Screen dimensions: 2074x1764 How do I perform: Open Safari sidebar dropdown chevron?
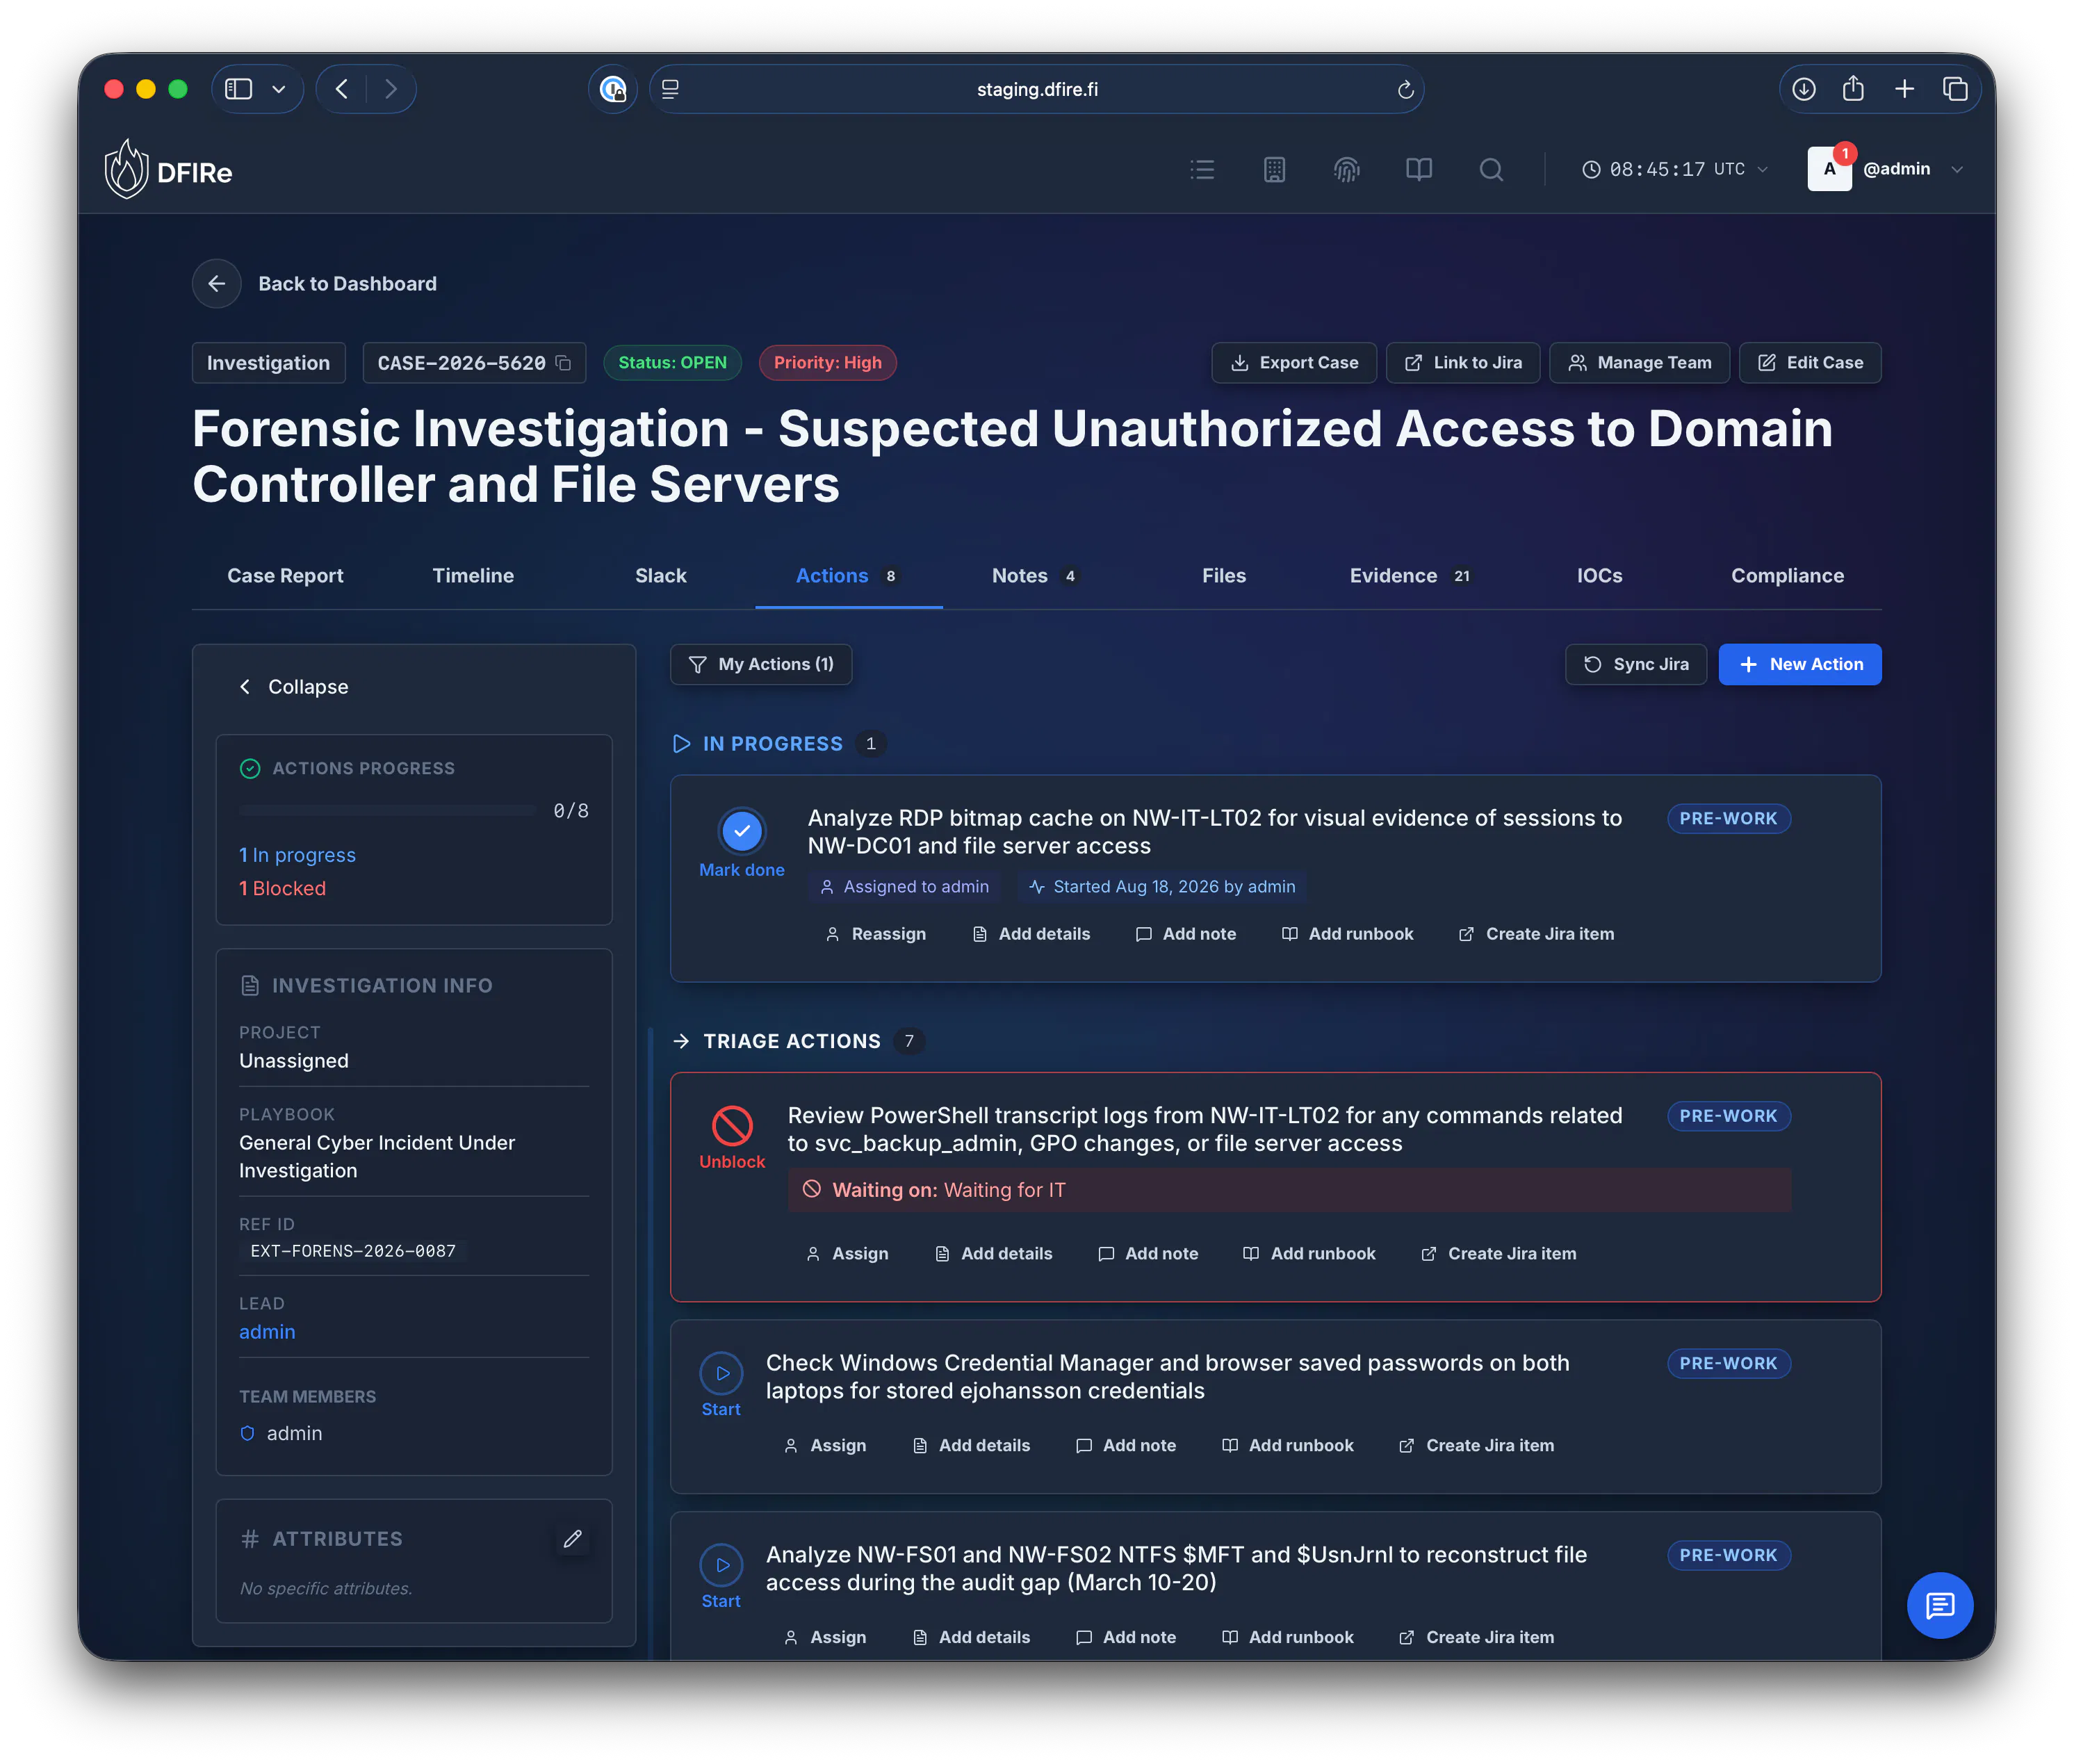click(279, 89)
